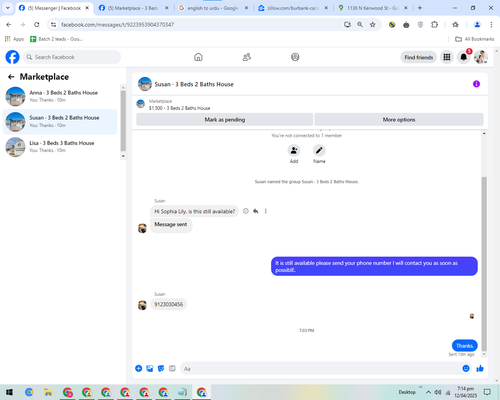Open the tab search dropdown arrow

coord(8,8)
